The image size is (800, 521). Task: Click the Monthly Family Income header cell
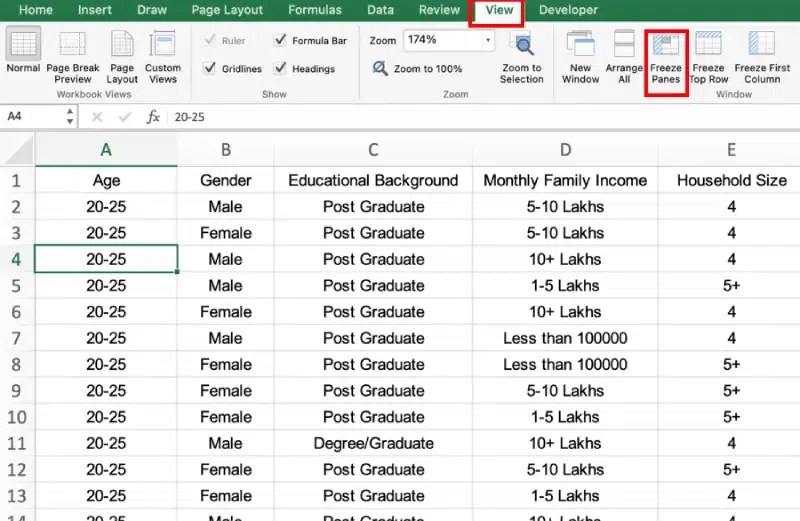coord(565,180)
